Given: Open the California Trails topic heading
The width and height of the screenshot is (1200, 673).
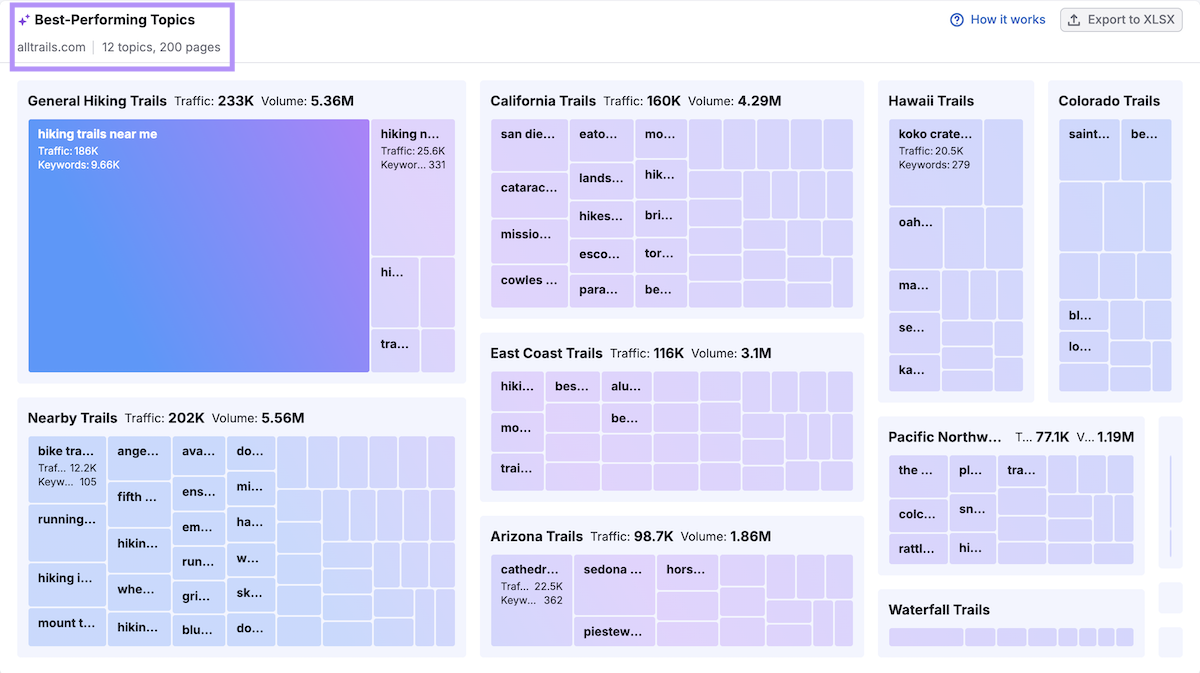Looking at the screenshot, I should click(543, 101).
